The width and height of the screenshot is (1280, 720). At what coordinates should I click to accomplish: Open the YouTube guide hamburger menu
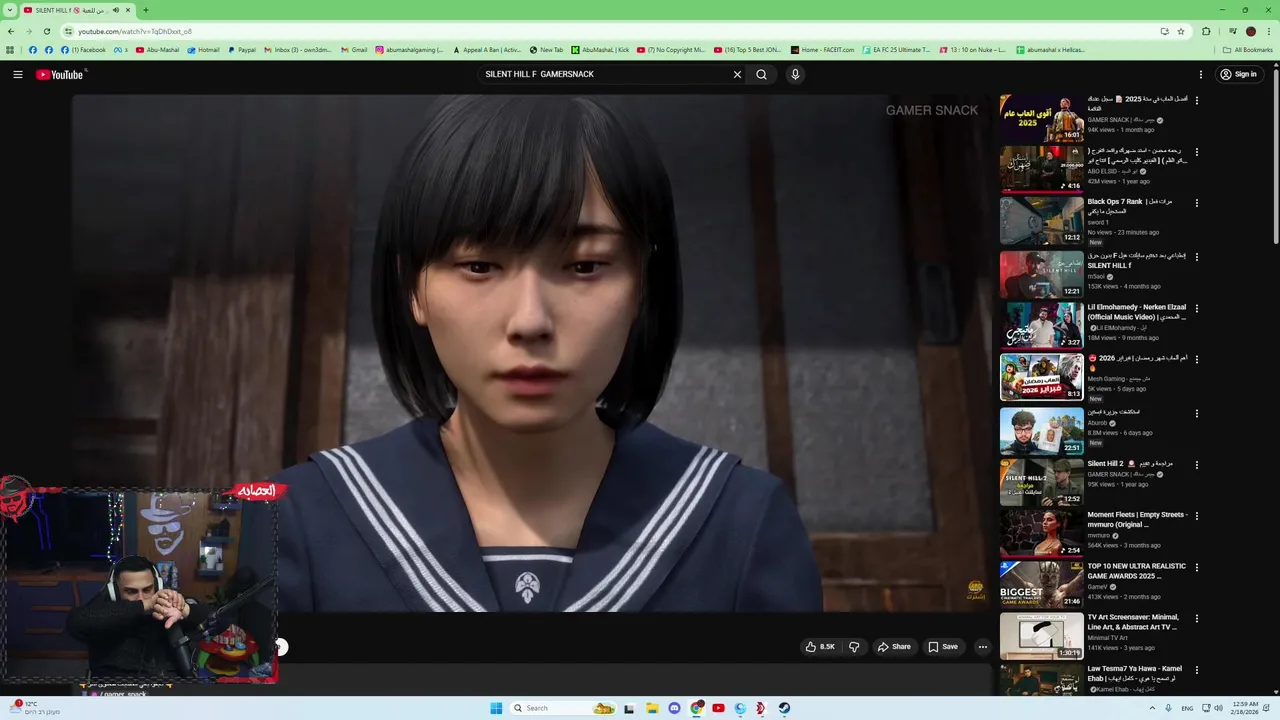(17, 75)
